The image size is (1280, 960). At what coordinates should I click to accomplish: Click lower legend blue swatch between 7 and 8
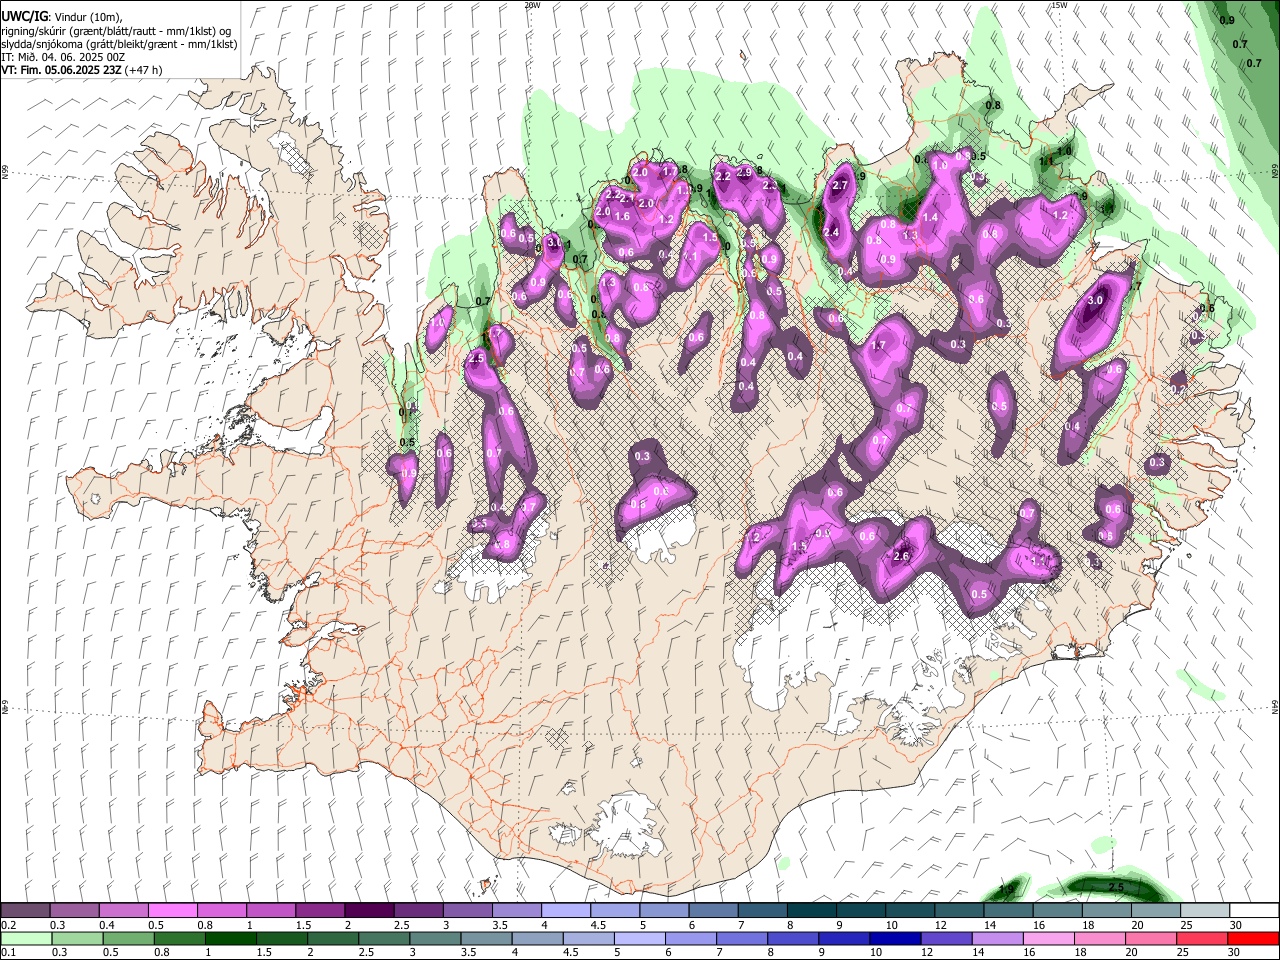(x=741, y=938)
